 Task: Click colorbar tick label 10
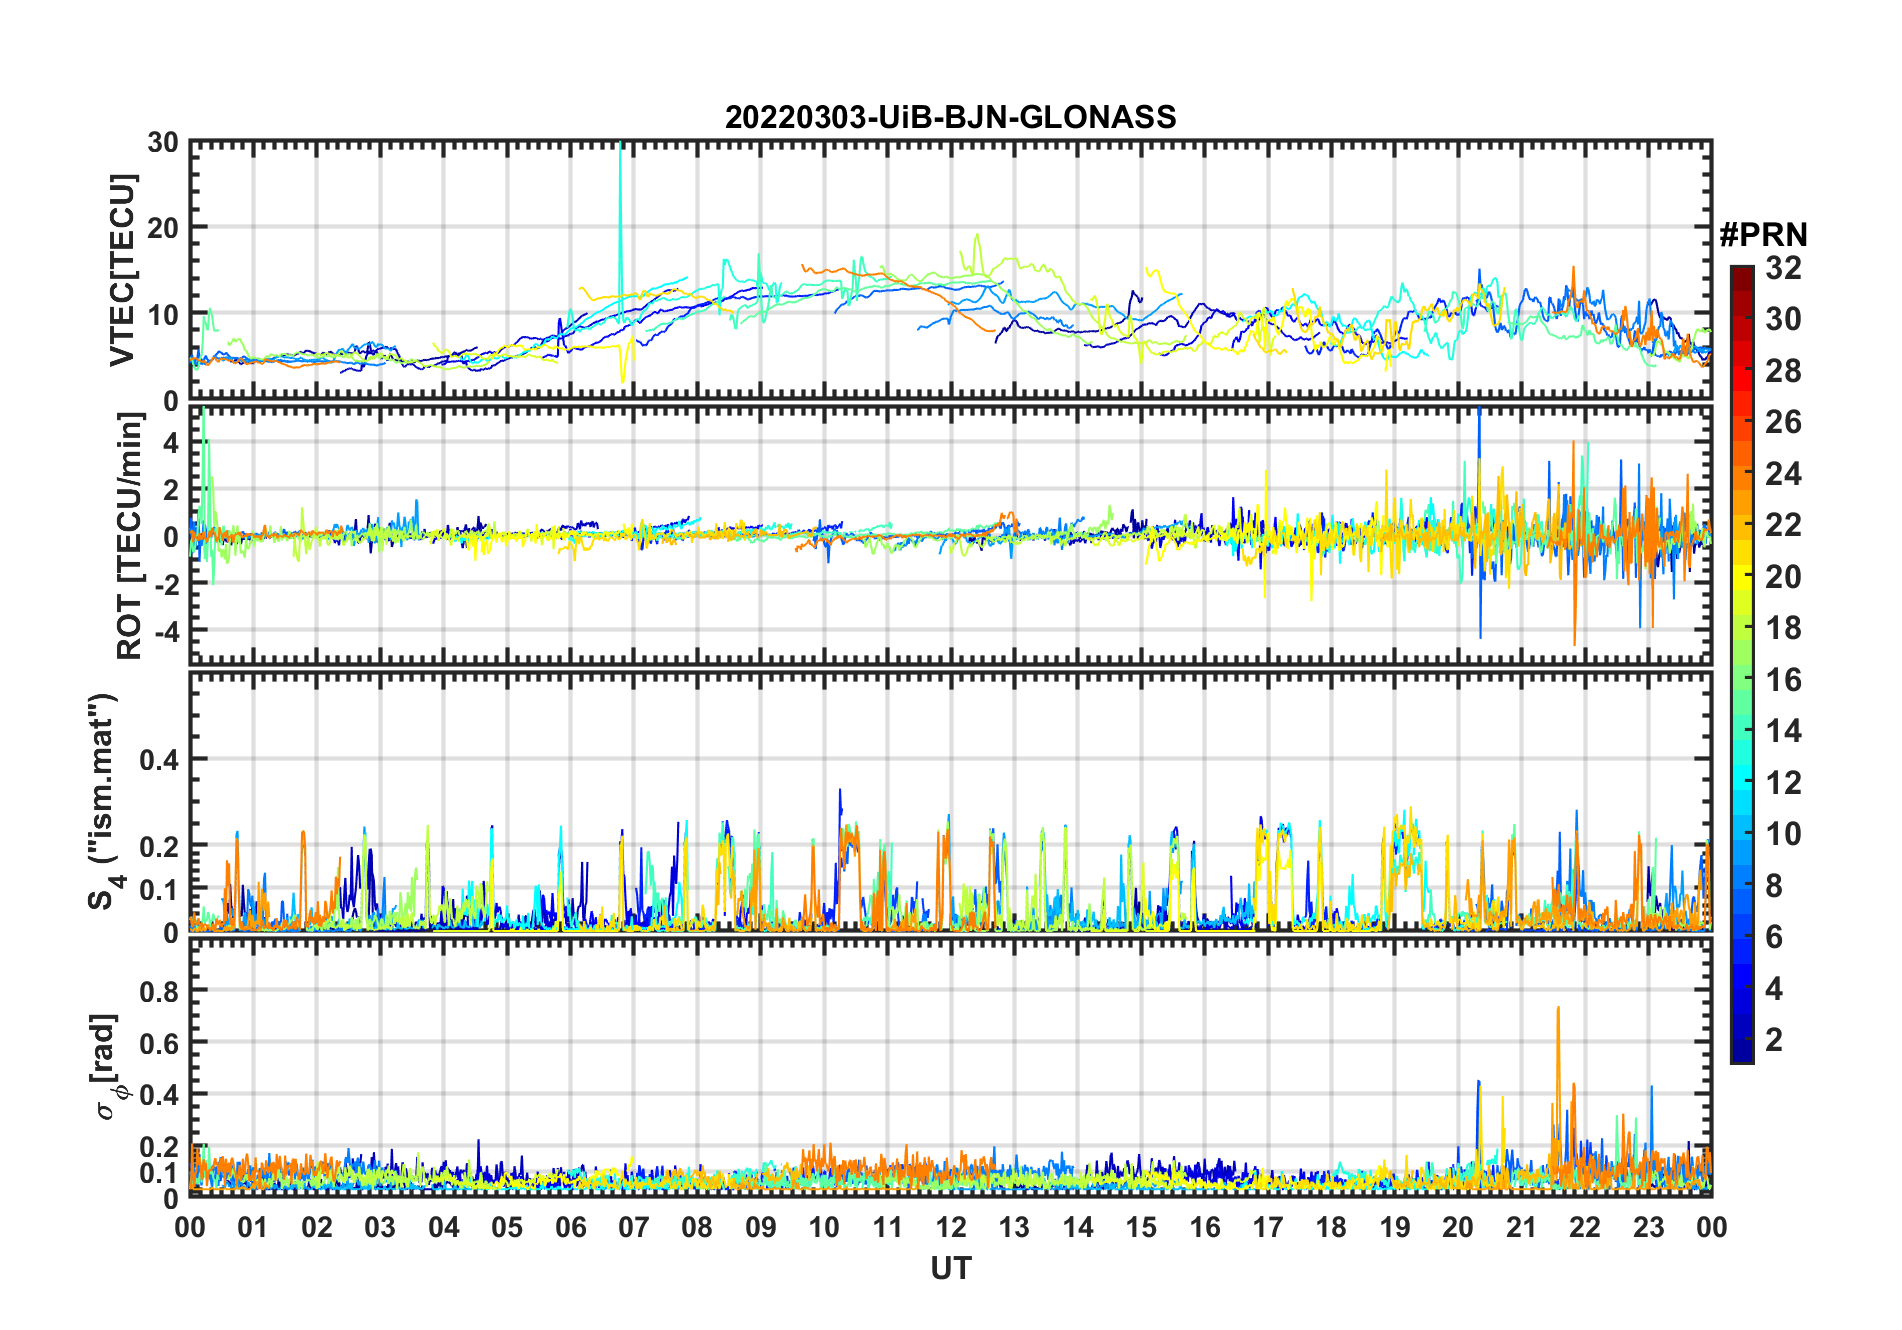(x=1783, y=834)
